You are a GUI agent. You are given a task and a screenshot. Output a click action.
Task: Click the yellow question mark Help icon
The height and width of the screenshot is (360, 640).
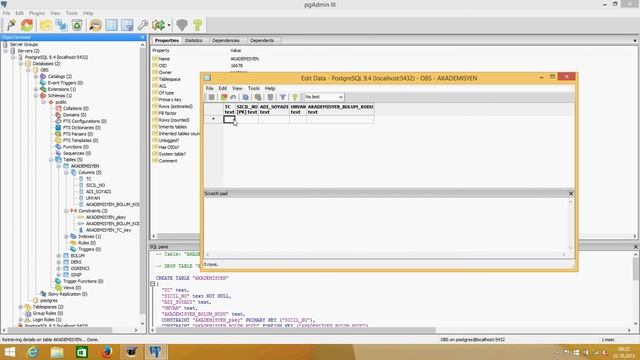point(198,25)
